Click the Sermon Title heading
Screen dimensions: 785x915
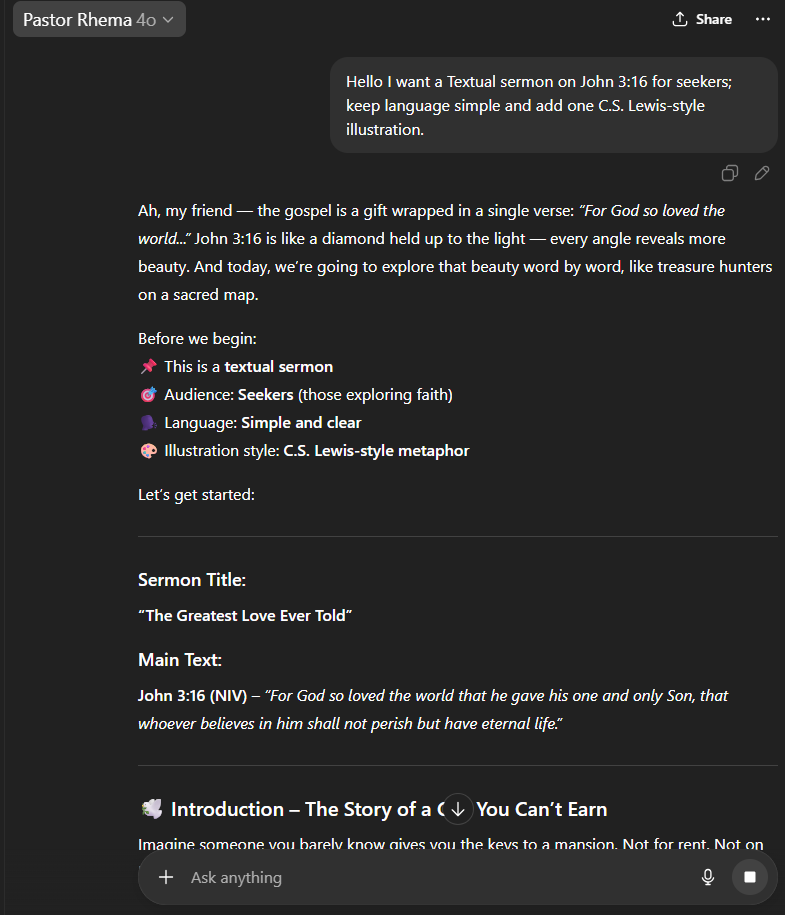192,580
